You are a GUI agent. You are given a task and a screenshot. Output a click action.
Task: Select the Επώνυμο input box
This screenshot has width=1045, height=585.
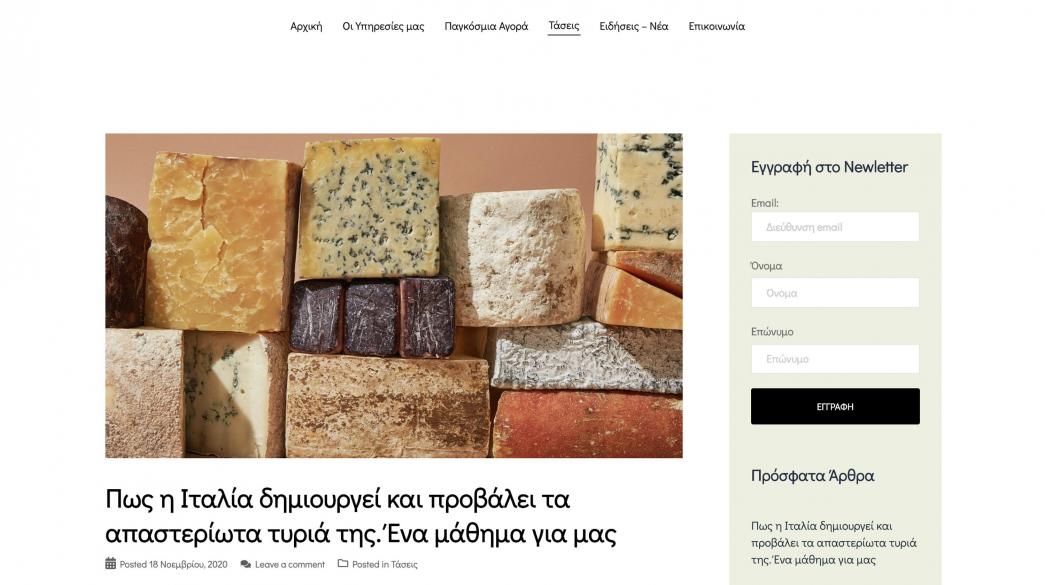(x=835, y=359)
